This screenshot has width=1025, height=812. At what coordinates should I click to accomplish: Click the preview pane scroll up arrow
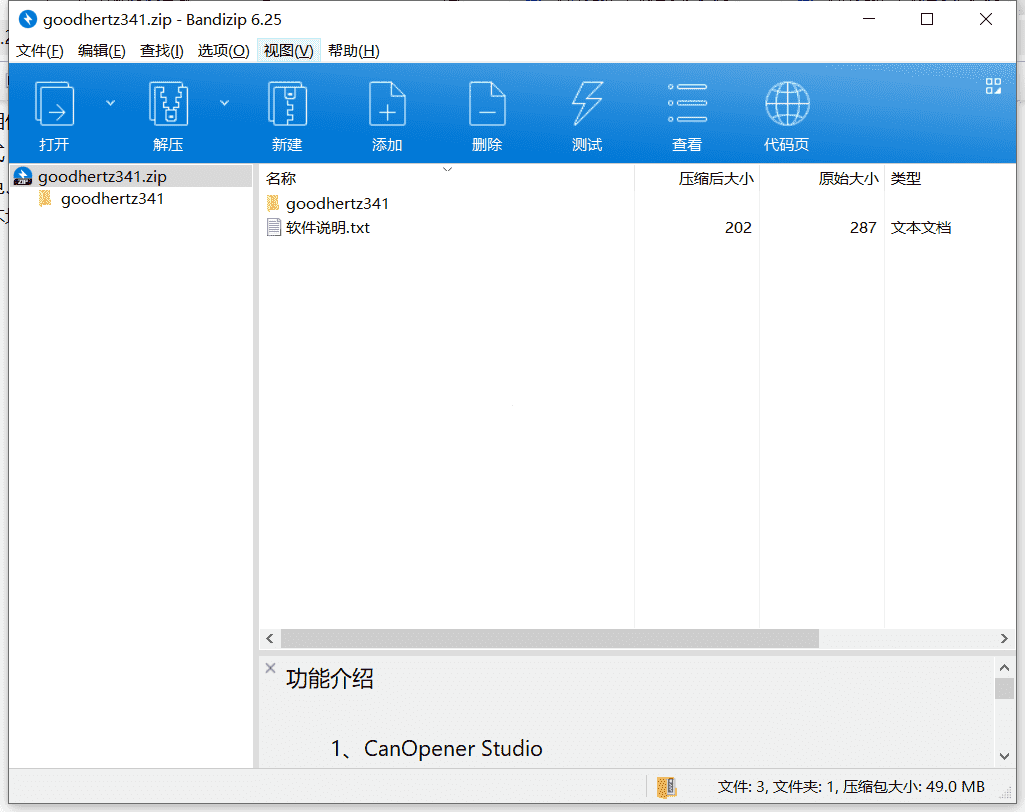point(1004,668)
